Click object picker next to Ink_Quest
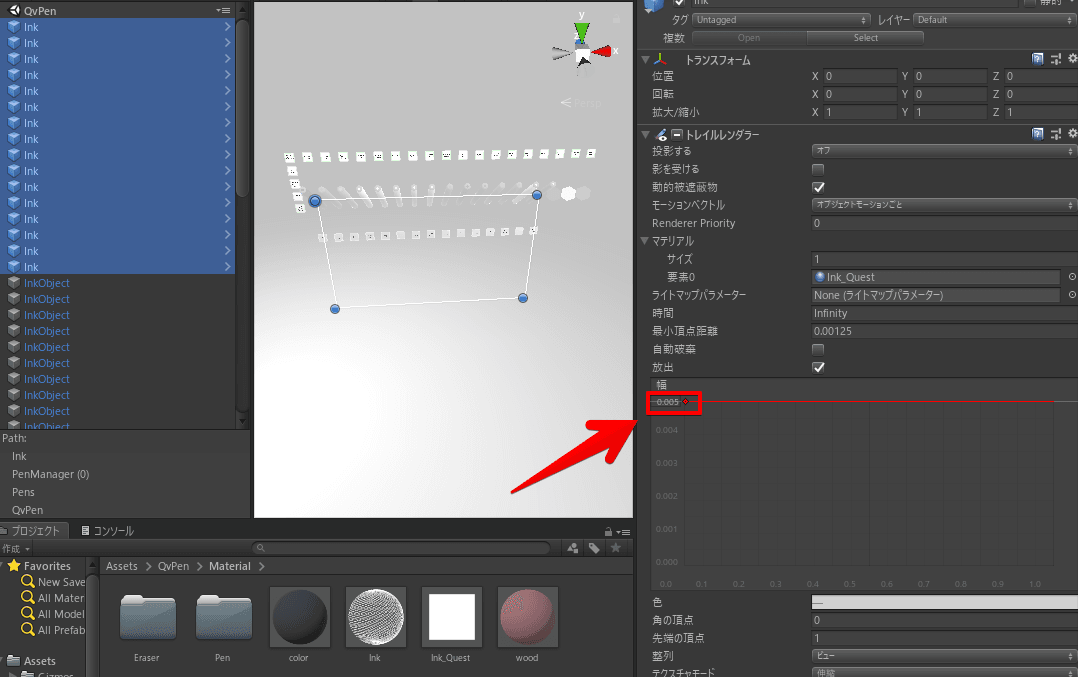The width and height of the screenshot is (1078, 677). coord(1072,277)
